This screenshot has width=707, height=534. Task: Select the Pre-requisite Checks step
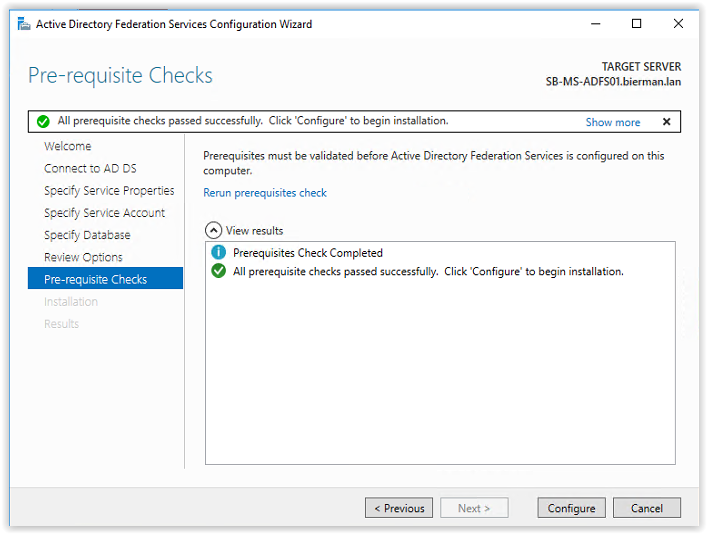tap(106, 278)
